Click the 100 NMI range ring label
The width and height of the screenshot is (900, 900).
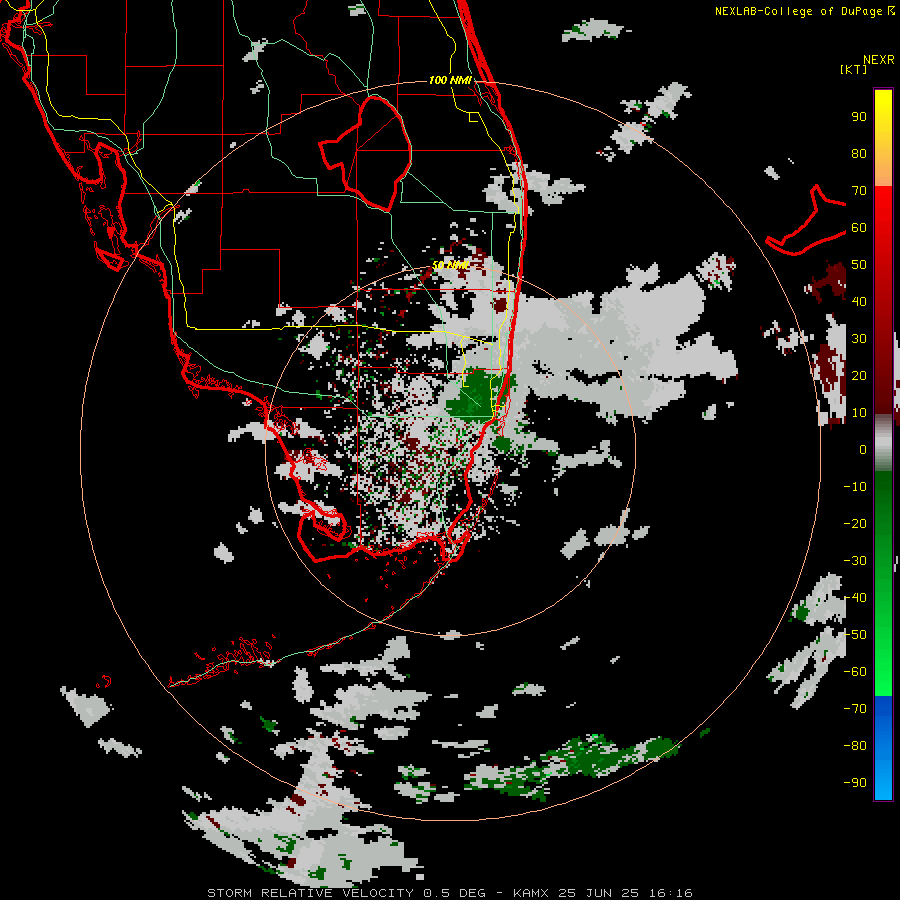point(450,80)
